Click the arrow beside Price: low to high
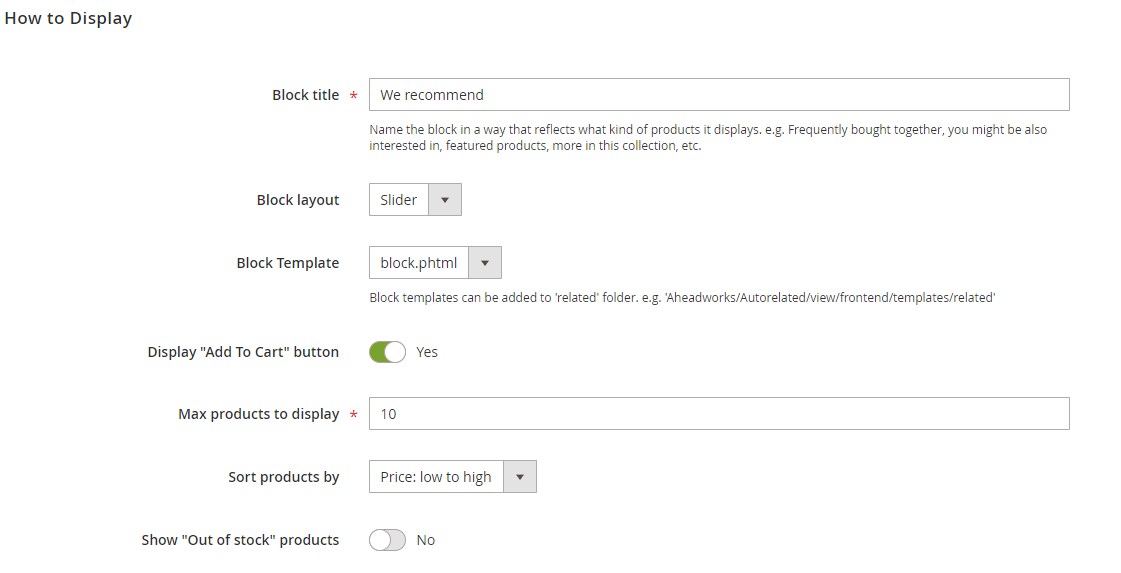The image size is (1121, 573). click(x=520, y=477)
